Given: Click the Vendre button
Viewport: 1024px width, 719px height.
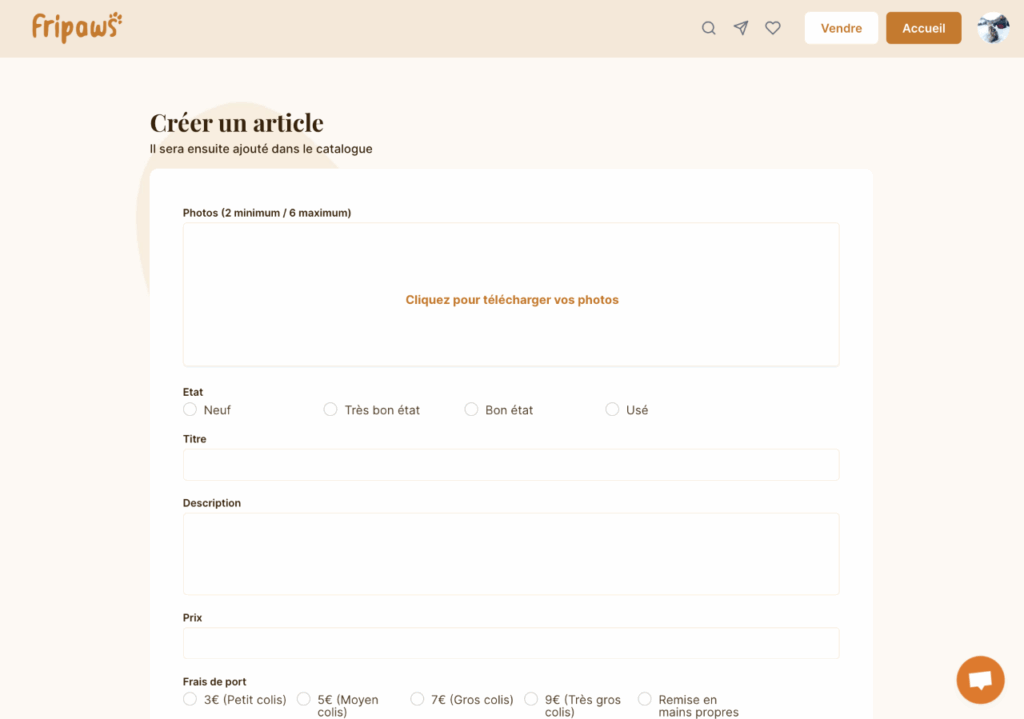Looking at the screenshot, I should coord(841,28).
